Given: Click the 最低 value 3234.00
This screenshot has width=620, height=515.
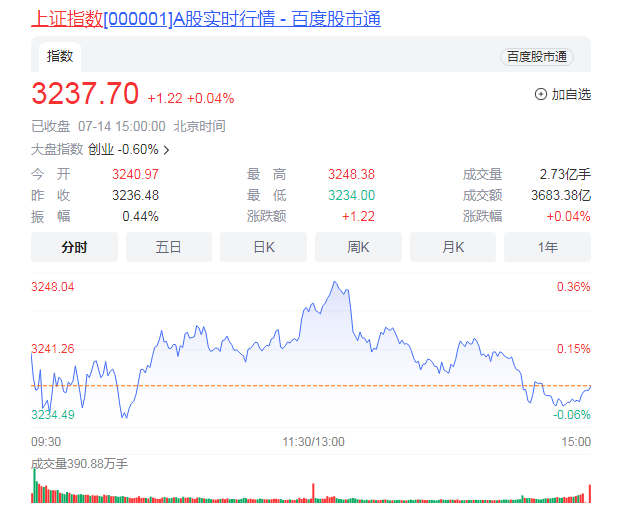Looking at the screenshot, I should pyautogui.click(x=351, y=195).
